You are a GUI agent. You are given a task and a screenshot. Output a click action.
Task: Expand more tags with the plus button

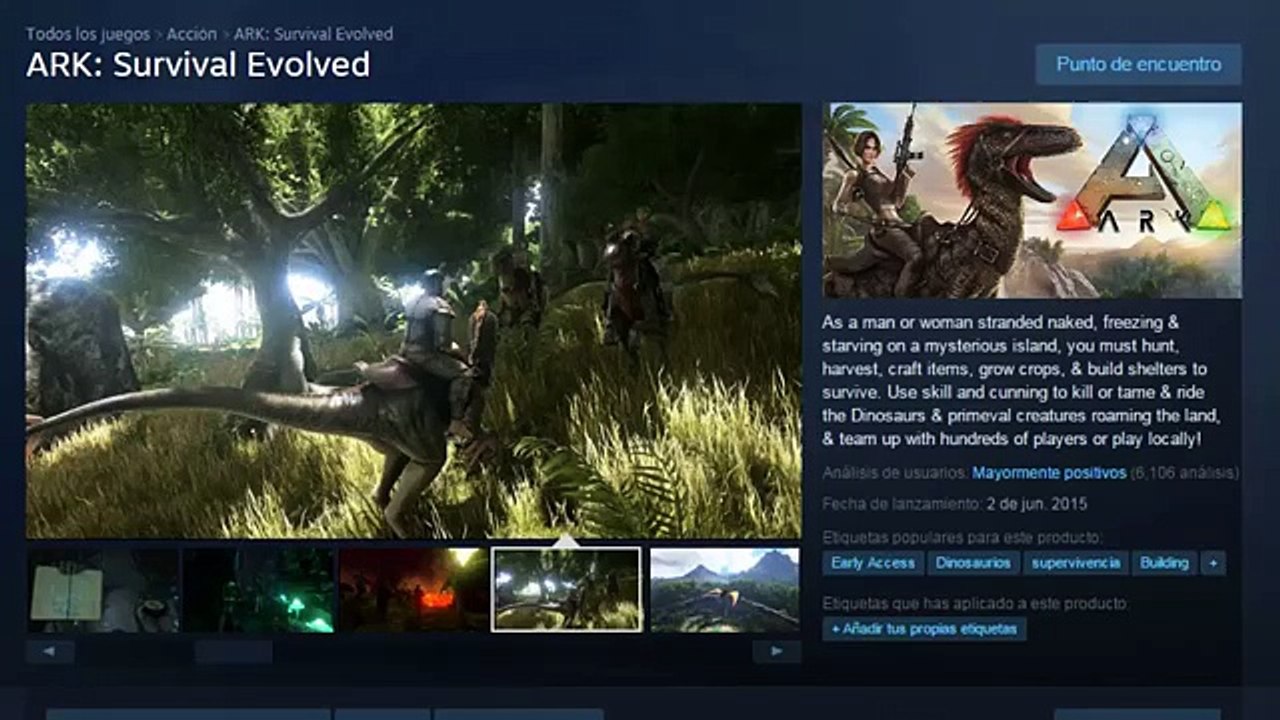click(x=1213, y=563)
